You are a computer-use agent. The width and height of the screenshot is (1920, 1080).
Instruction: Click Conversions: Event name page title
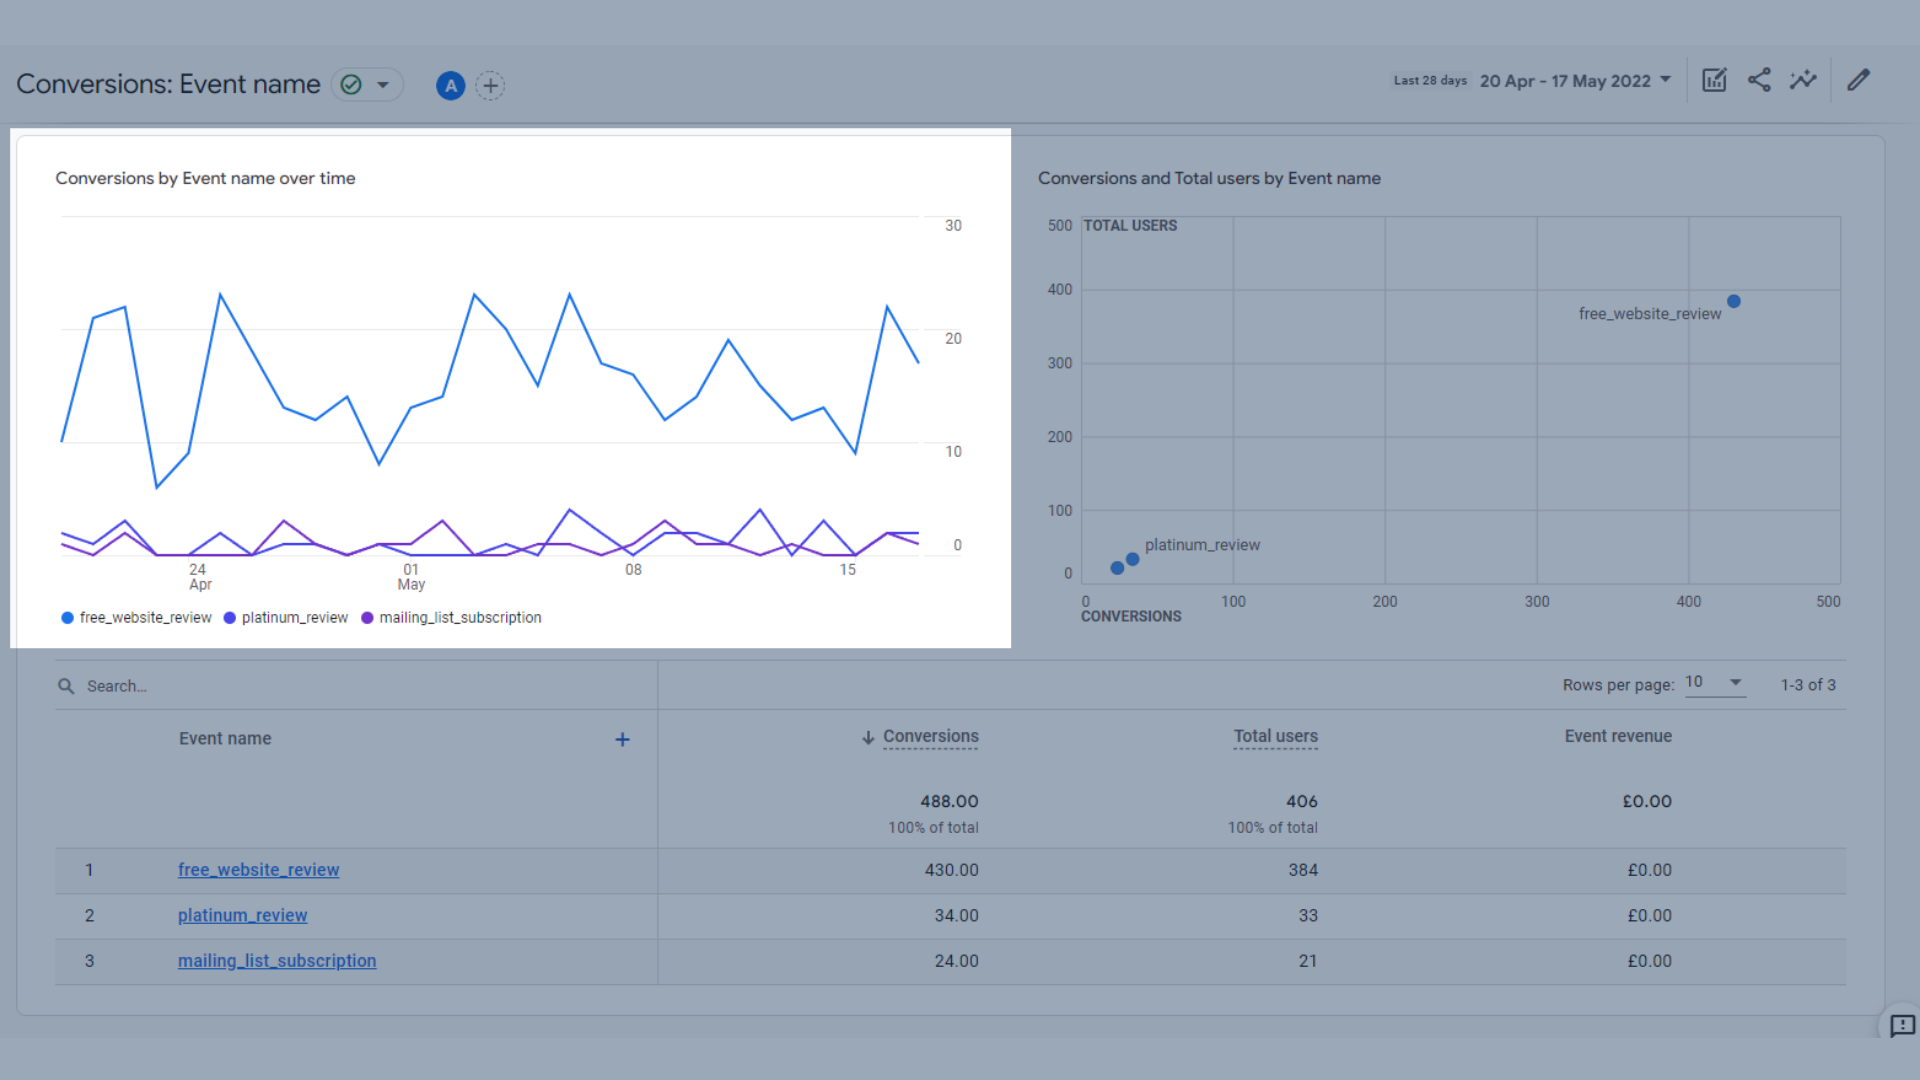tap(168, 85)
